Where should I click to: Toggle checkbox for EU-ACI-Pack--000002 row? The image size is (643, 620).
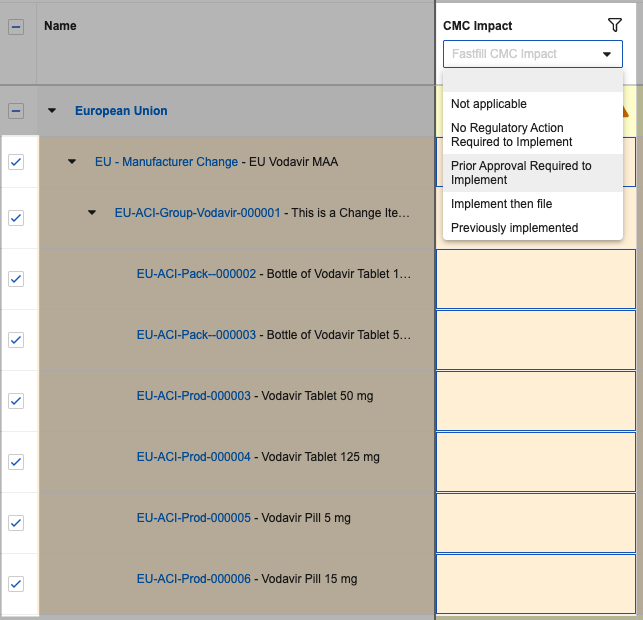pos(16,279)
